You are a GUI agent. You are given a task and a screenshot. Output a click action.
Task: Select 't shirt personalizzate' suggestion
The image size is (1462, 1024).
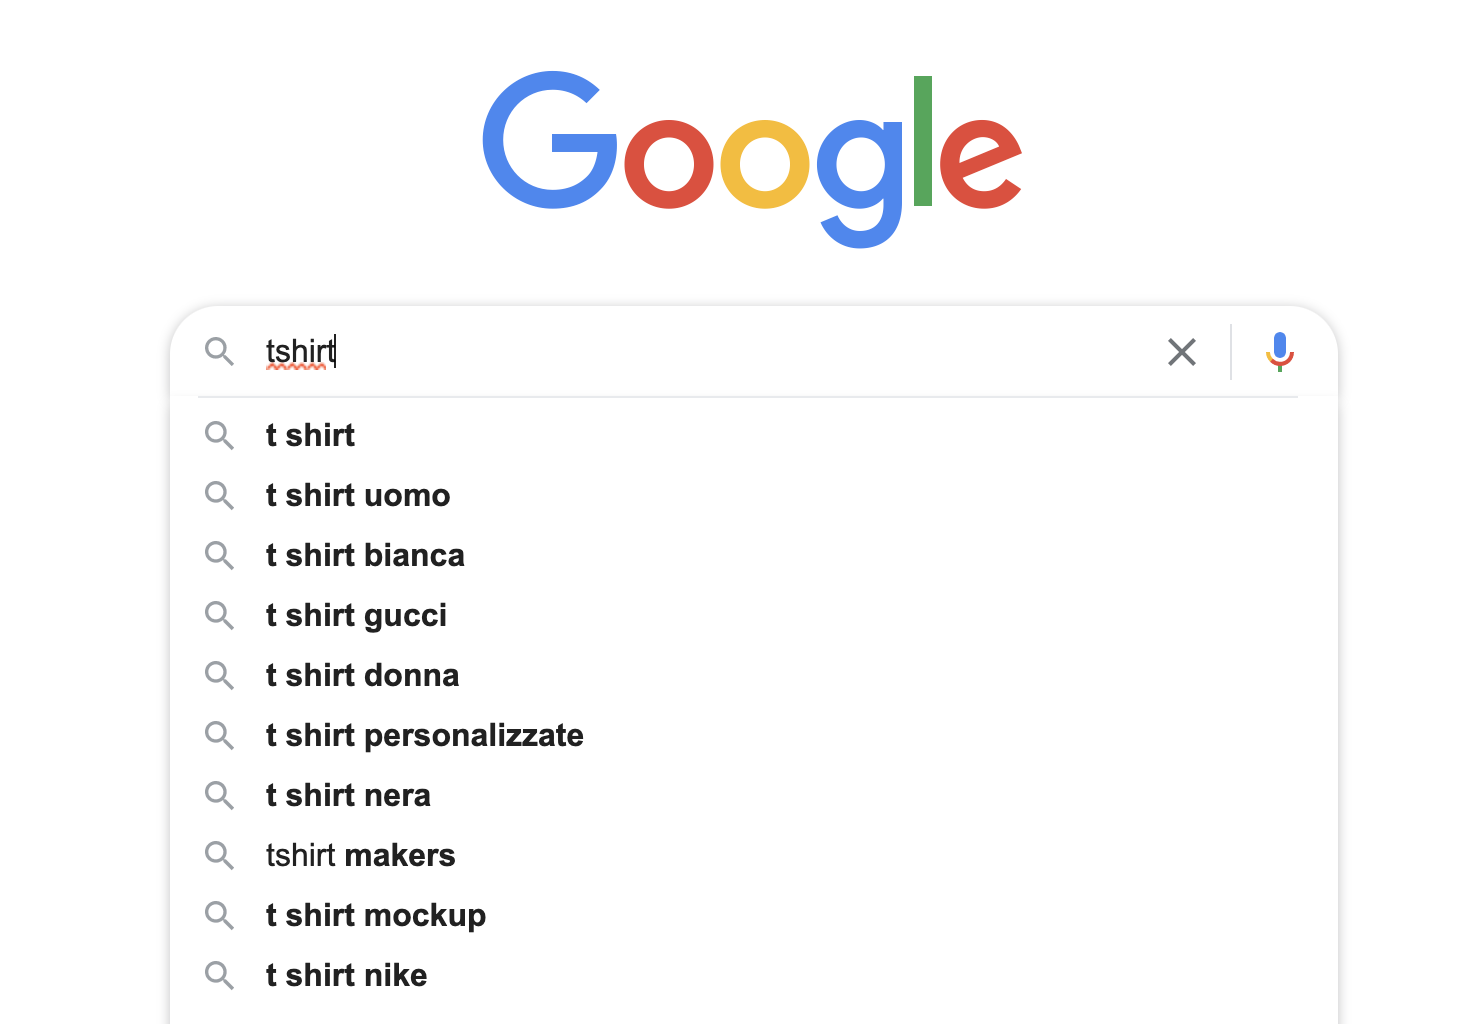[x=424, y=736]
